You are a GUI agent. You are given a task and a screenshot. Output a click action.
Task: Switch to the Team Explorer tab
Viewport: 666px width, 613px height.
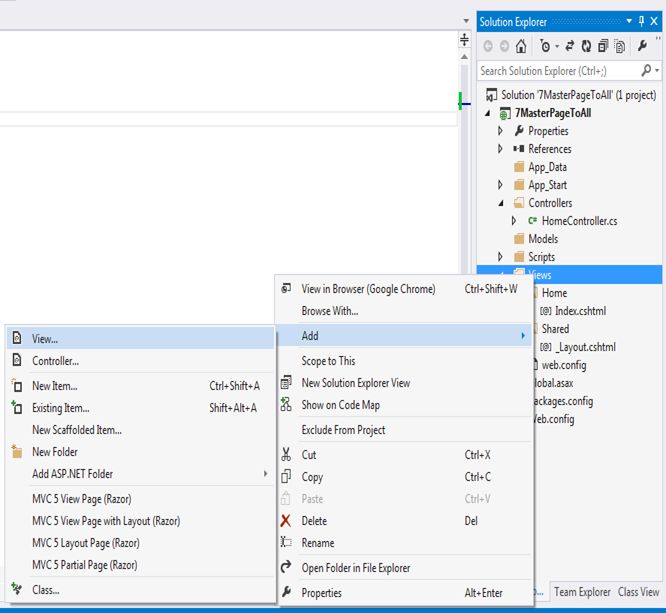(x=582, y=592)
